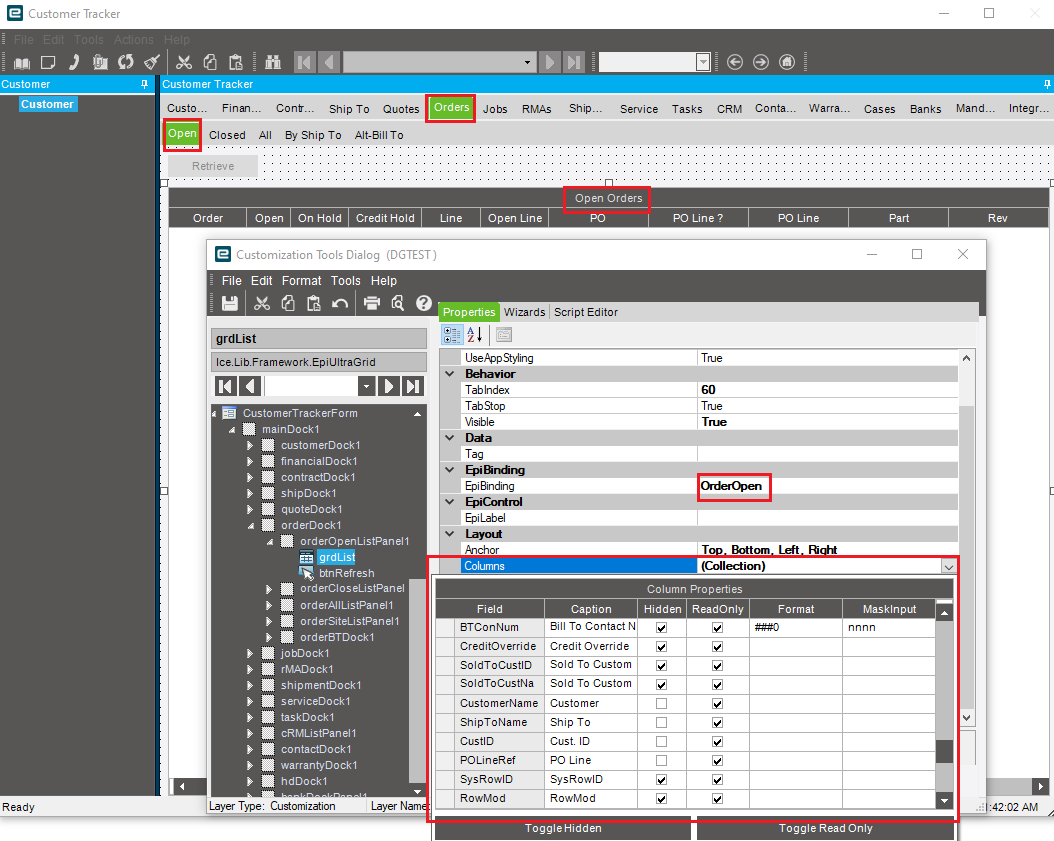Sort properties alphabetically with A-Z icon
This screenshot has width=1054, height=841.
[x=475, y=334]
